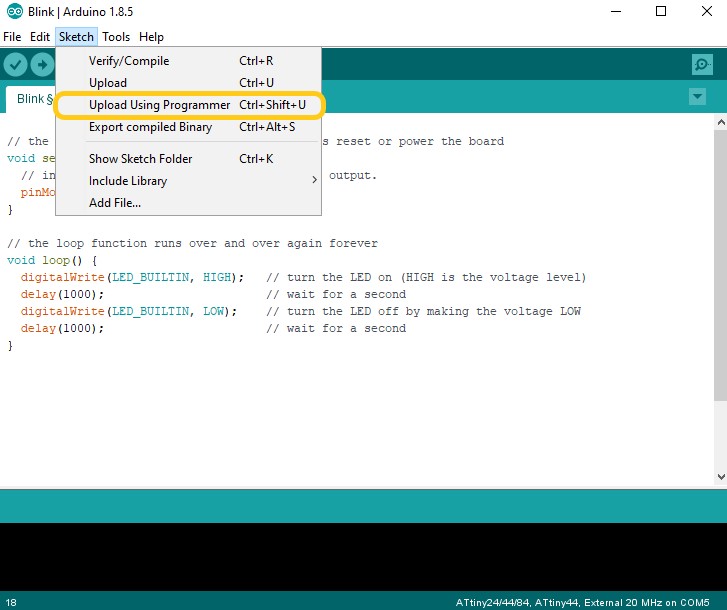Click the editor scrollbar up arrow

click(721, 122)
